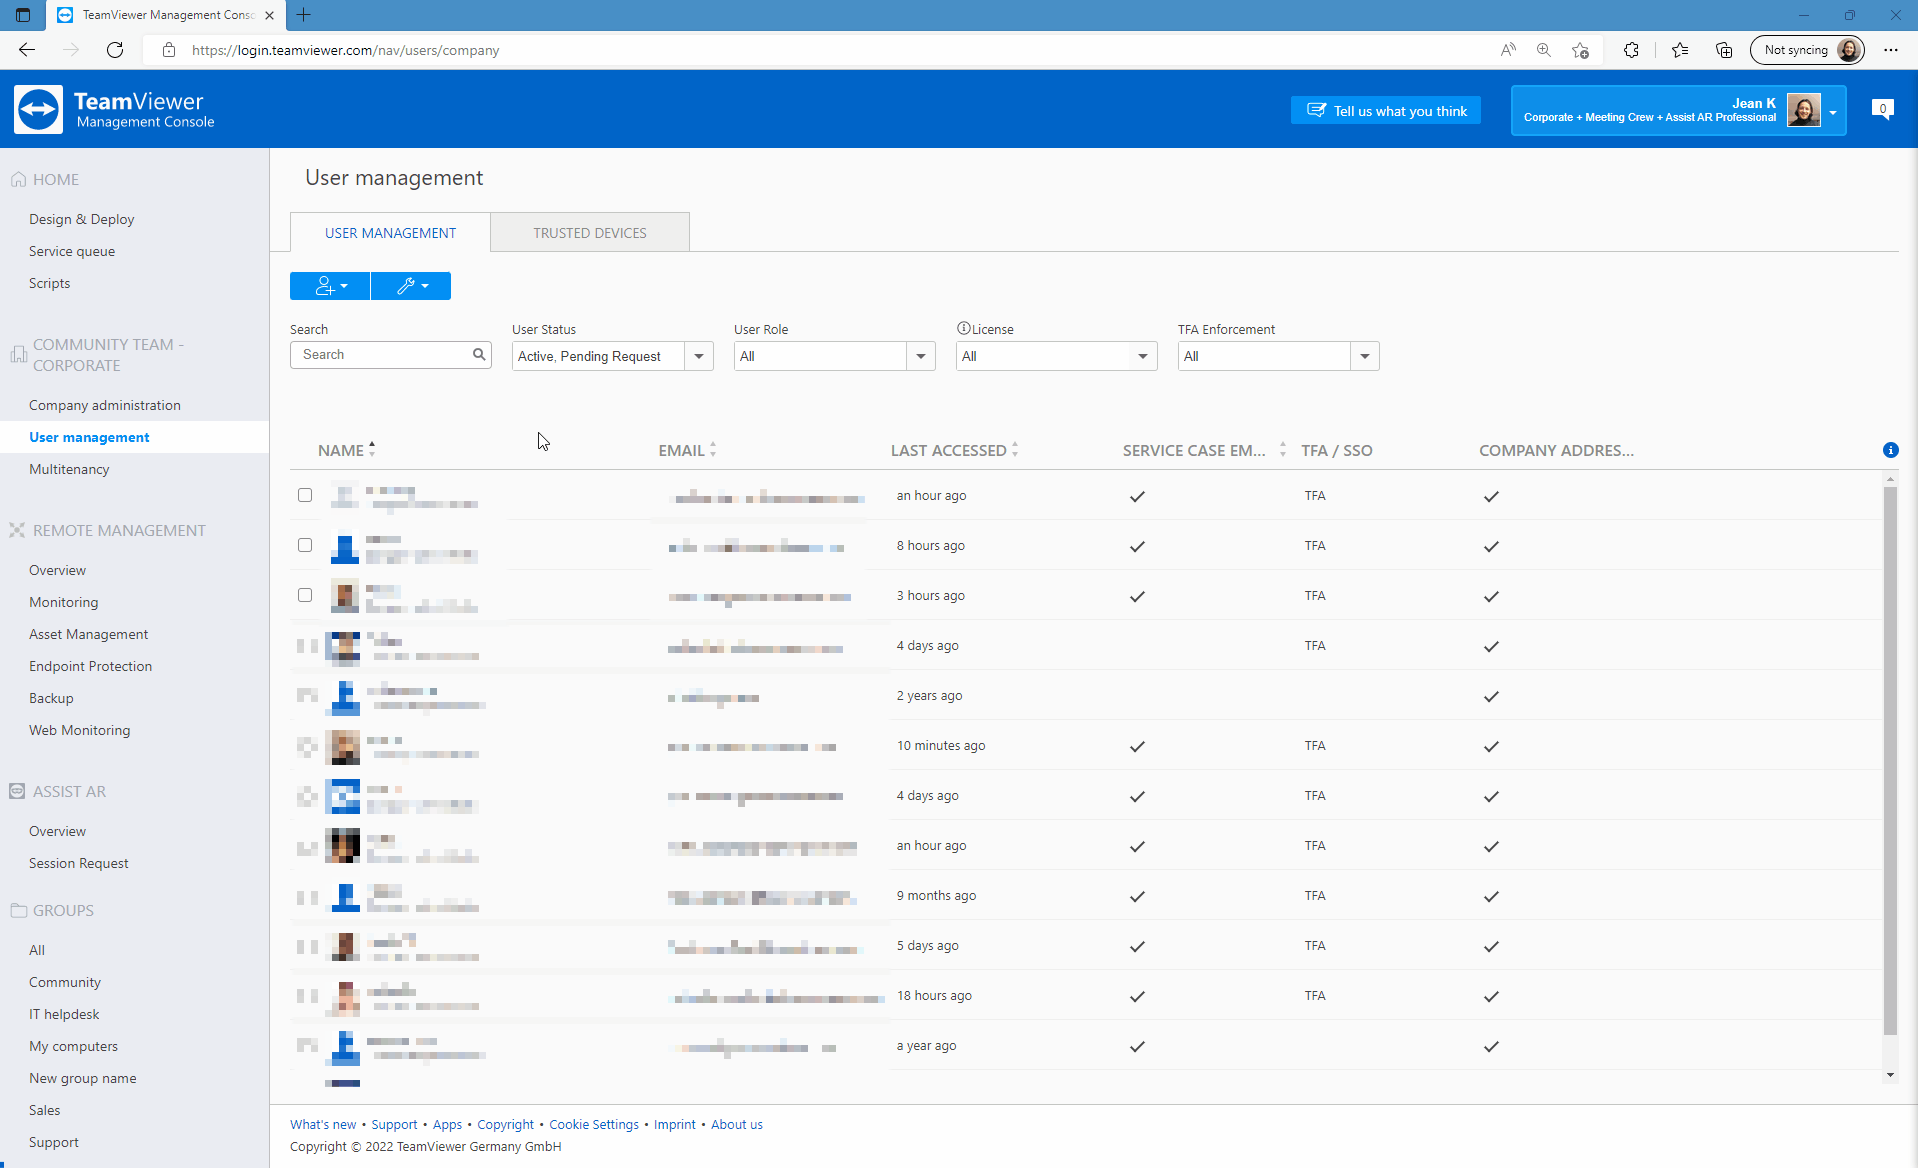Viewport: 1918px width, 1168px height.
Task: Open the Cookie Settings link
Action: [x=594, y=1124]
